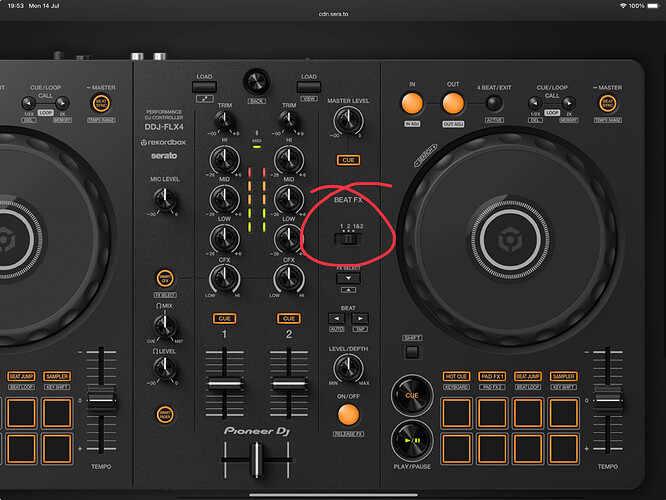Click the PLAY/PAUSE button on right deck

tap(412, 441)
